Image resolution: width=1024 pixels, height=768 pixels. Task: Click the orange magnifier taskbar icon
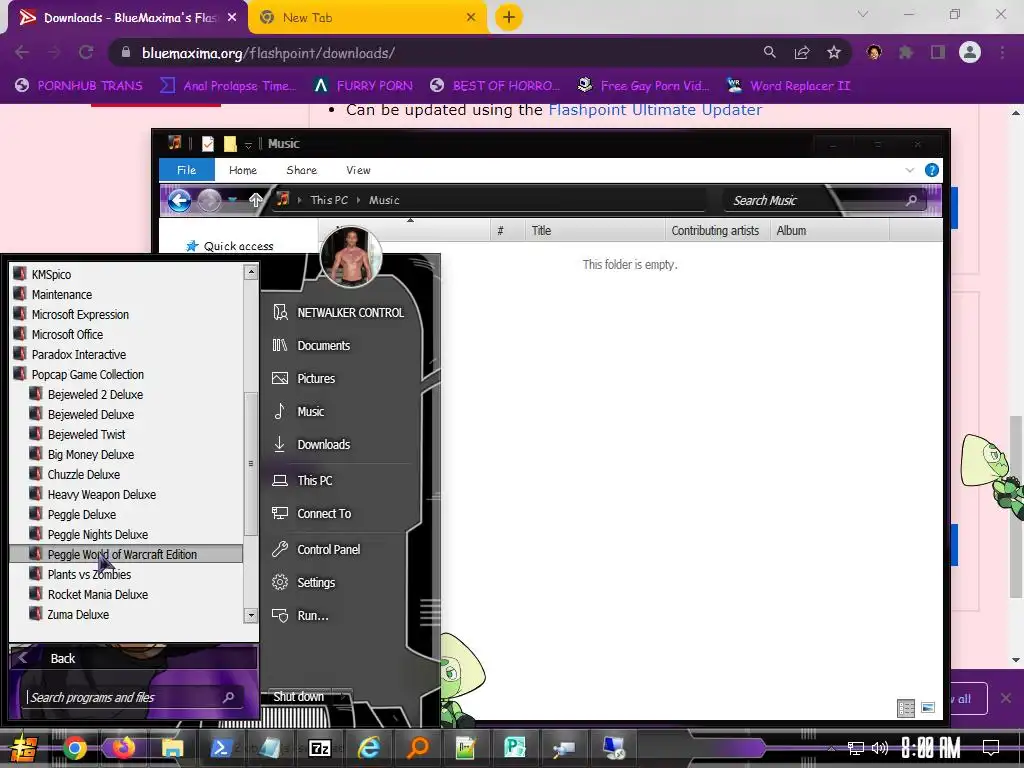pos(417,748)
